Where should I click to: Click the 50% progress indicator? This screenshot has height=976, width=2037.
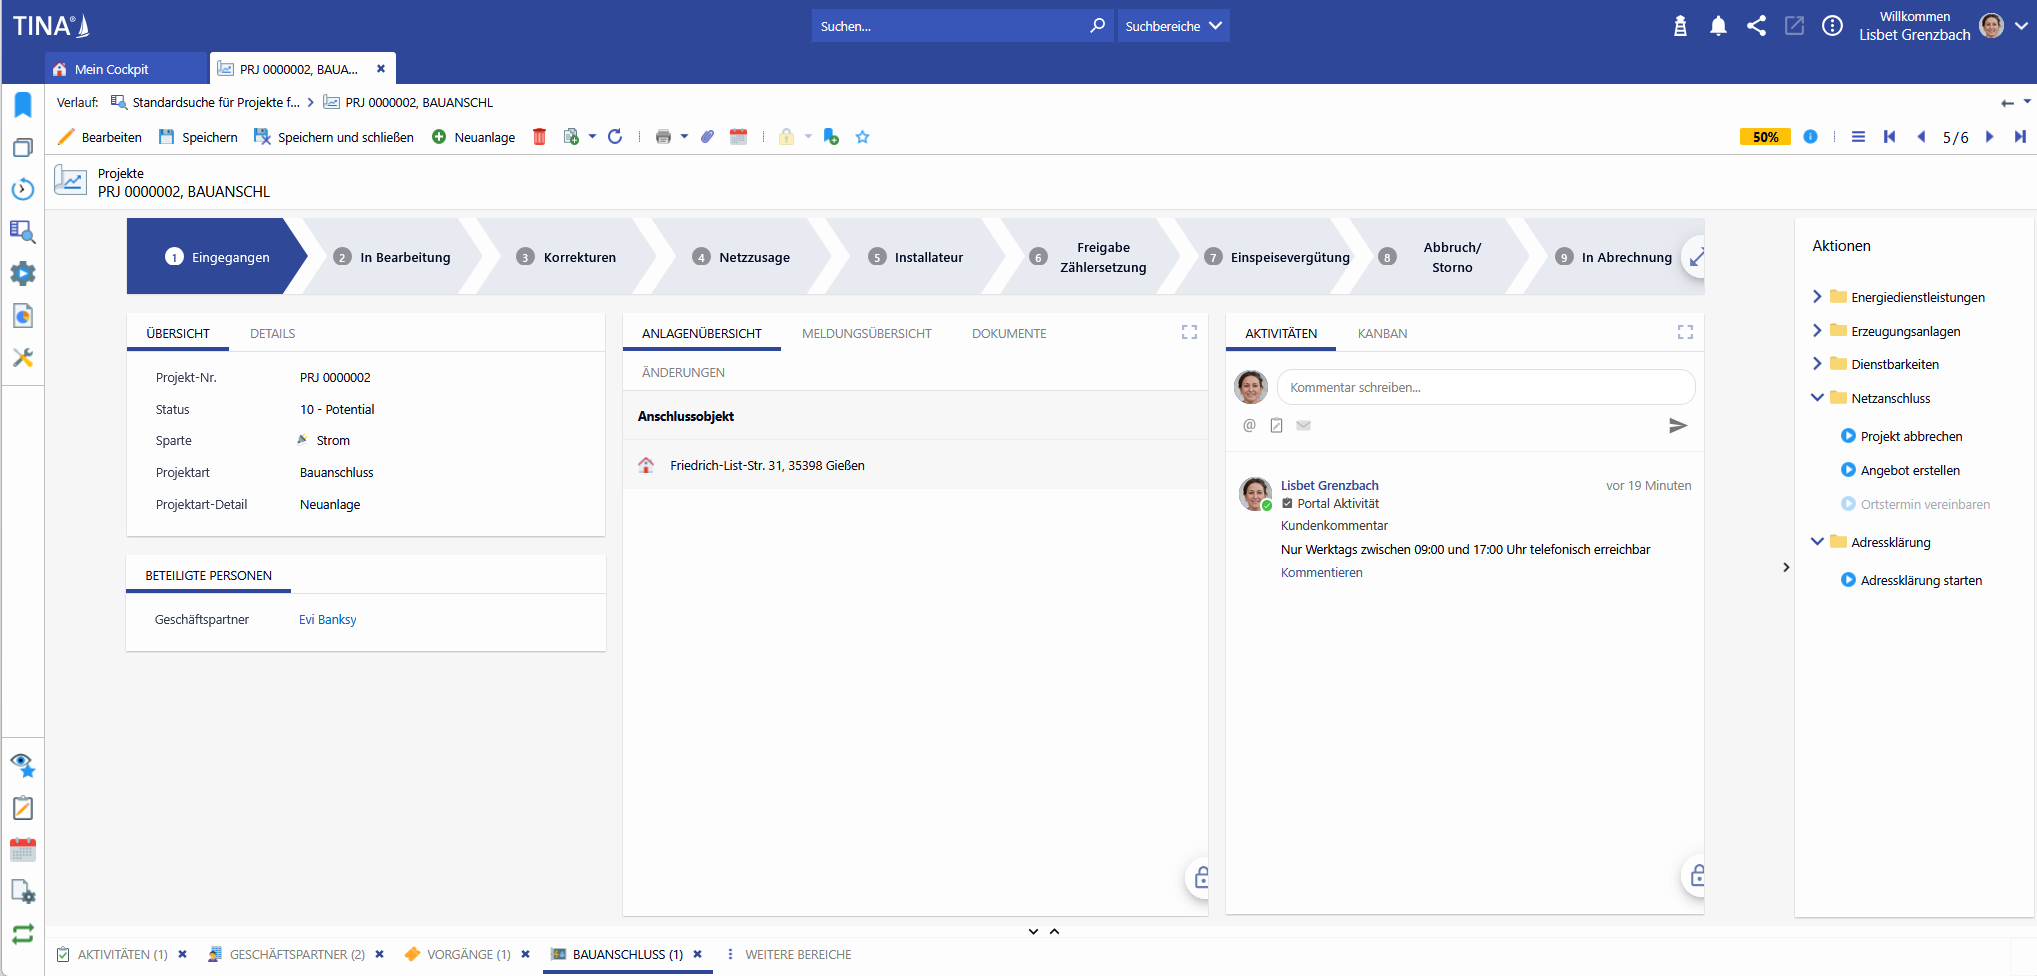tap(1765, 137)
